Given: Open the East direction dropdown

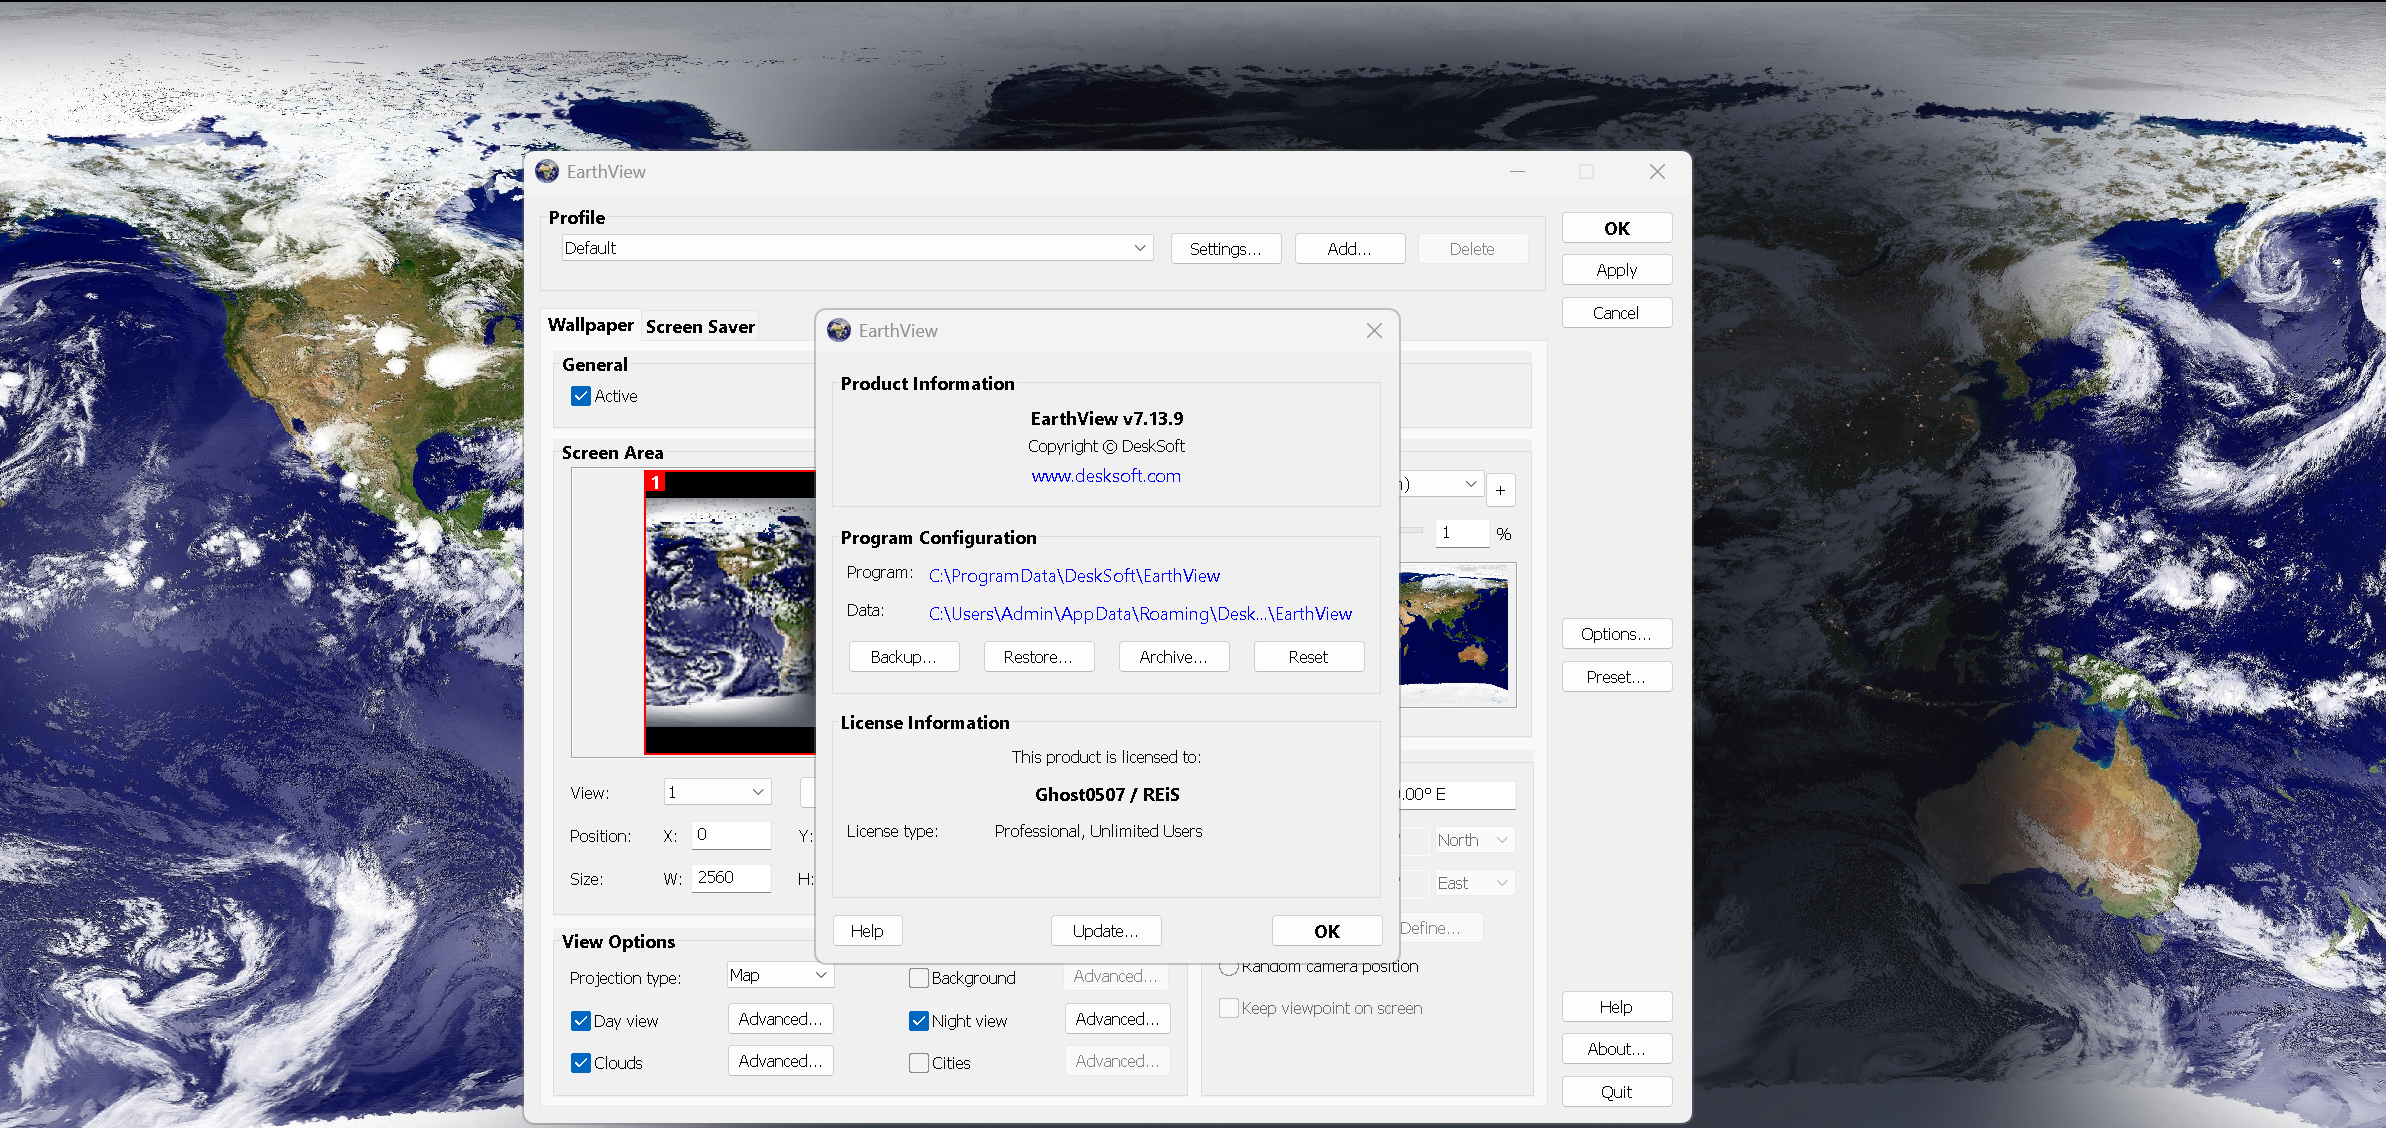Looking at the screenshot, I should (x=1474, y=883).
